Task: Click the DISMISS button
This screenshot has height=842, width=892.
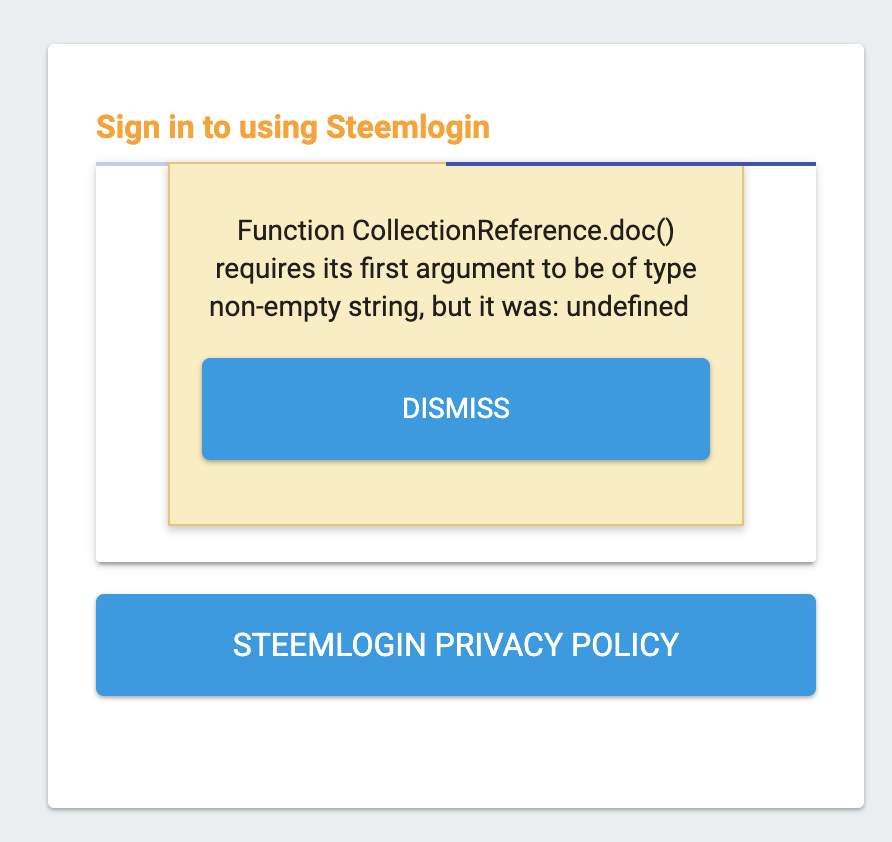Action: click(455, 409)
